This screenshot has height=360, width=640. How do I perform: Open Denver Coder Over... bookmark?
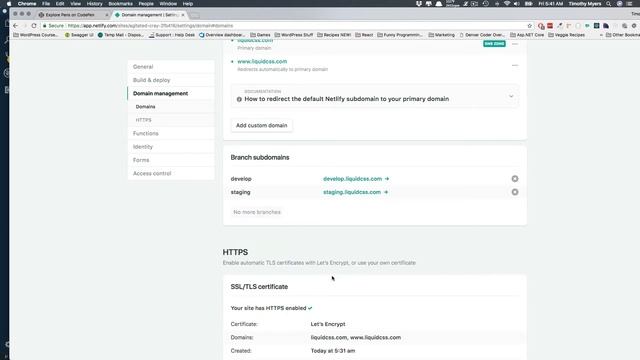pyautogui.click(x=482, y=35)
